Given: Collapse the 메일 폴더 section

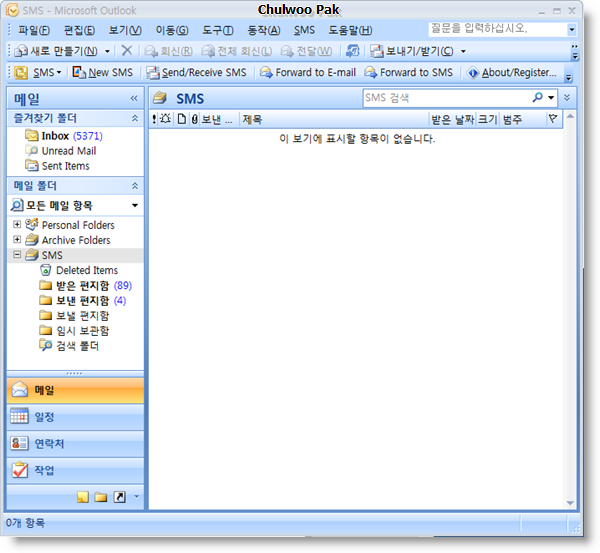Looking at the screenshot, I should (135, 186).
